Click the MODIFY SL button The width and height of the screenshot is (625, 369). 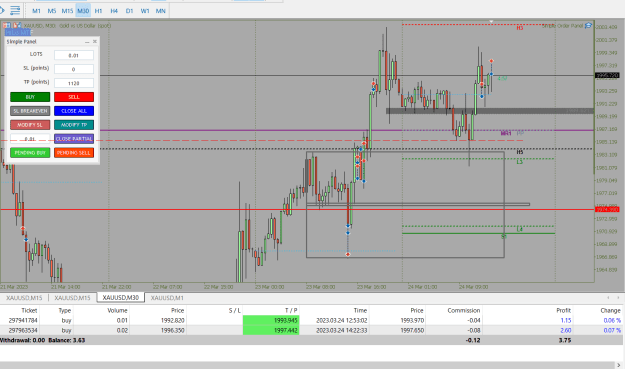30,125
